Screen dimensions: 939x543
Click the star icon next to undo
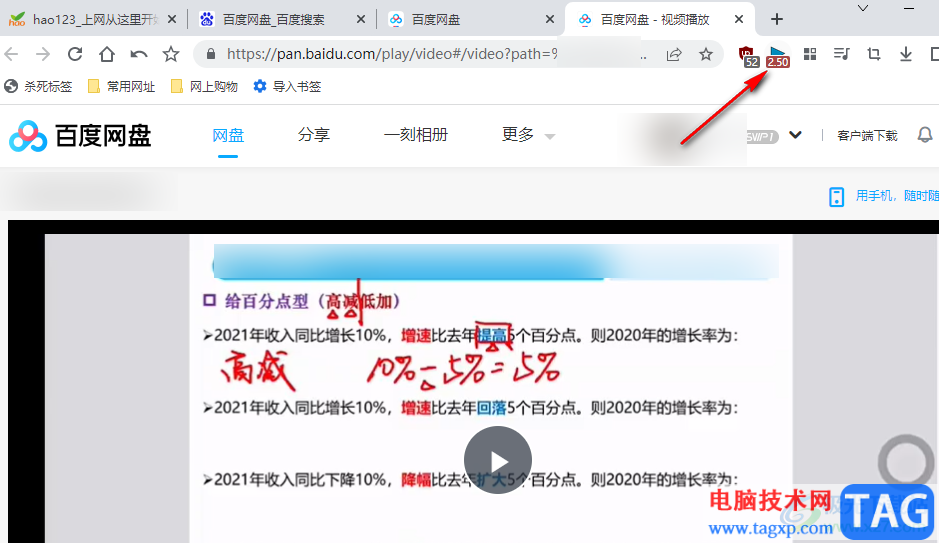[x=171, y=54]
